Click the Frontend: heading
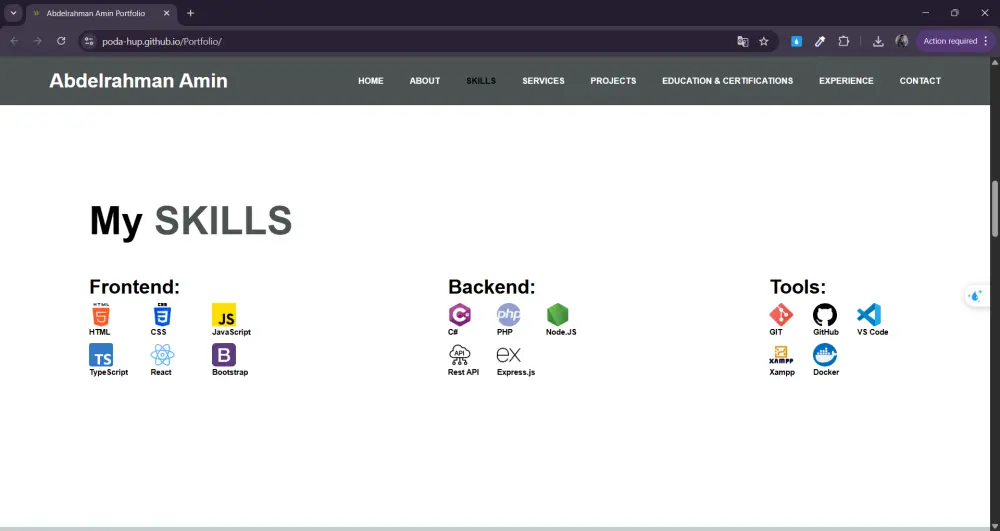 click(135, 287)
